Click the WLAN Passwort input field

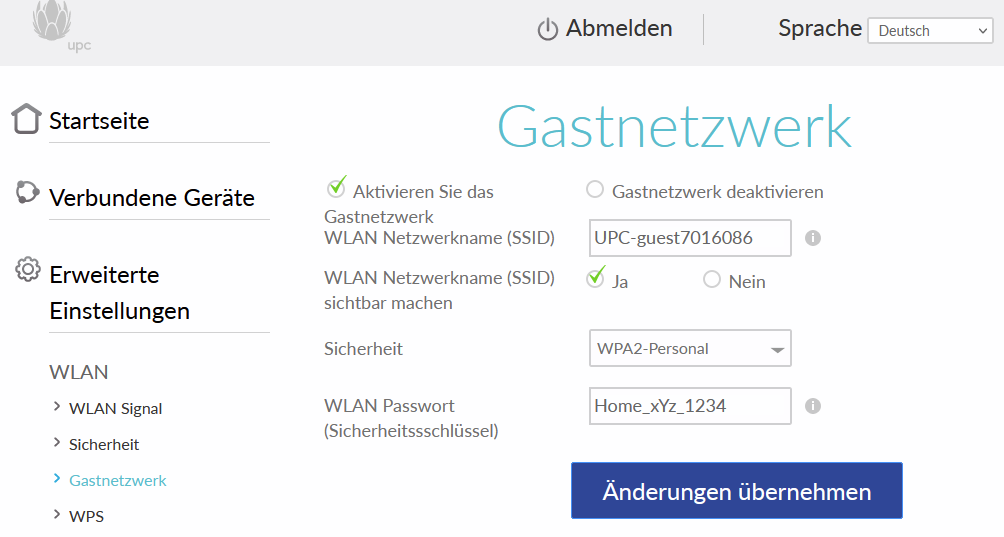click(690, 406)
